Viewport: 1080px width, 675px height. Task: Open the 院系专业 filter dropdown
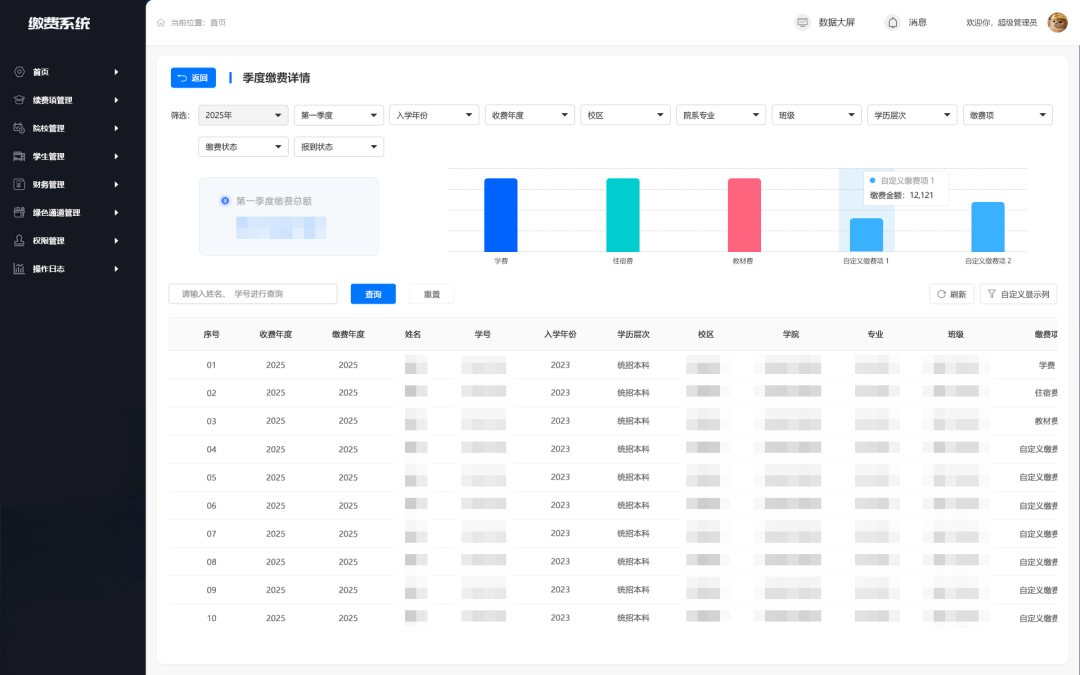720,115
